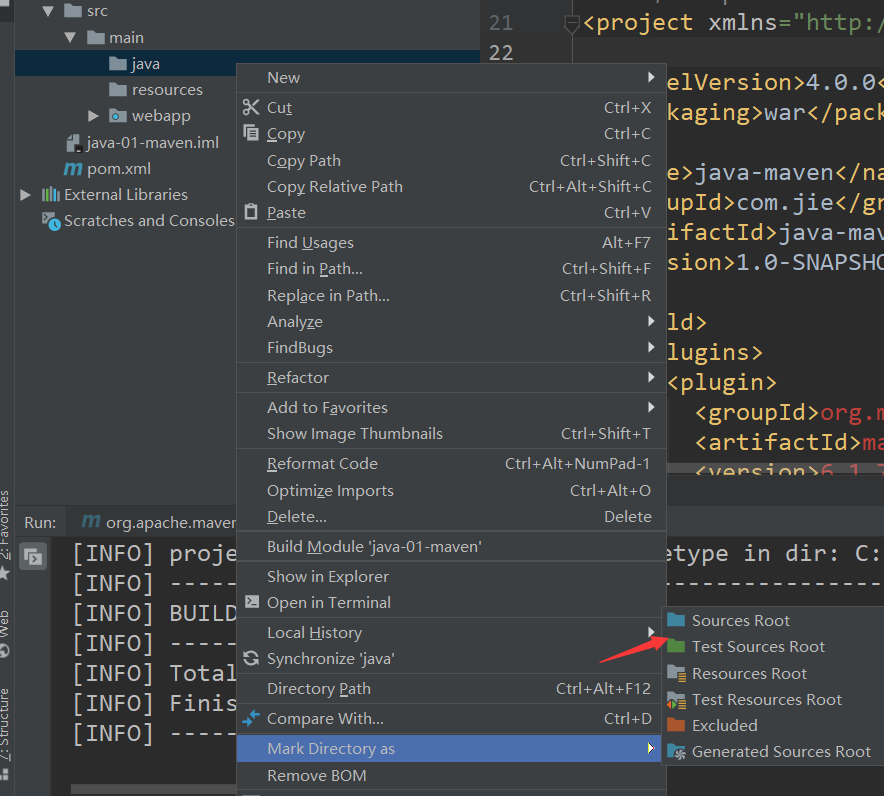884x796 pixels.
Task: Click the green Test Sources Root icon
Action: point(676,647)
